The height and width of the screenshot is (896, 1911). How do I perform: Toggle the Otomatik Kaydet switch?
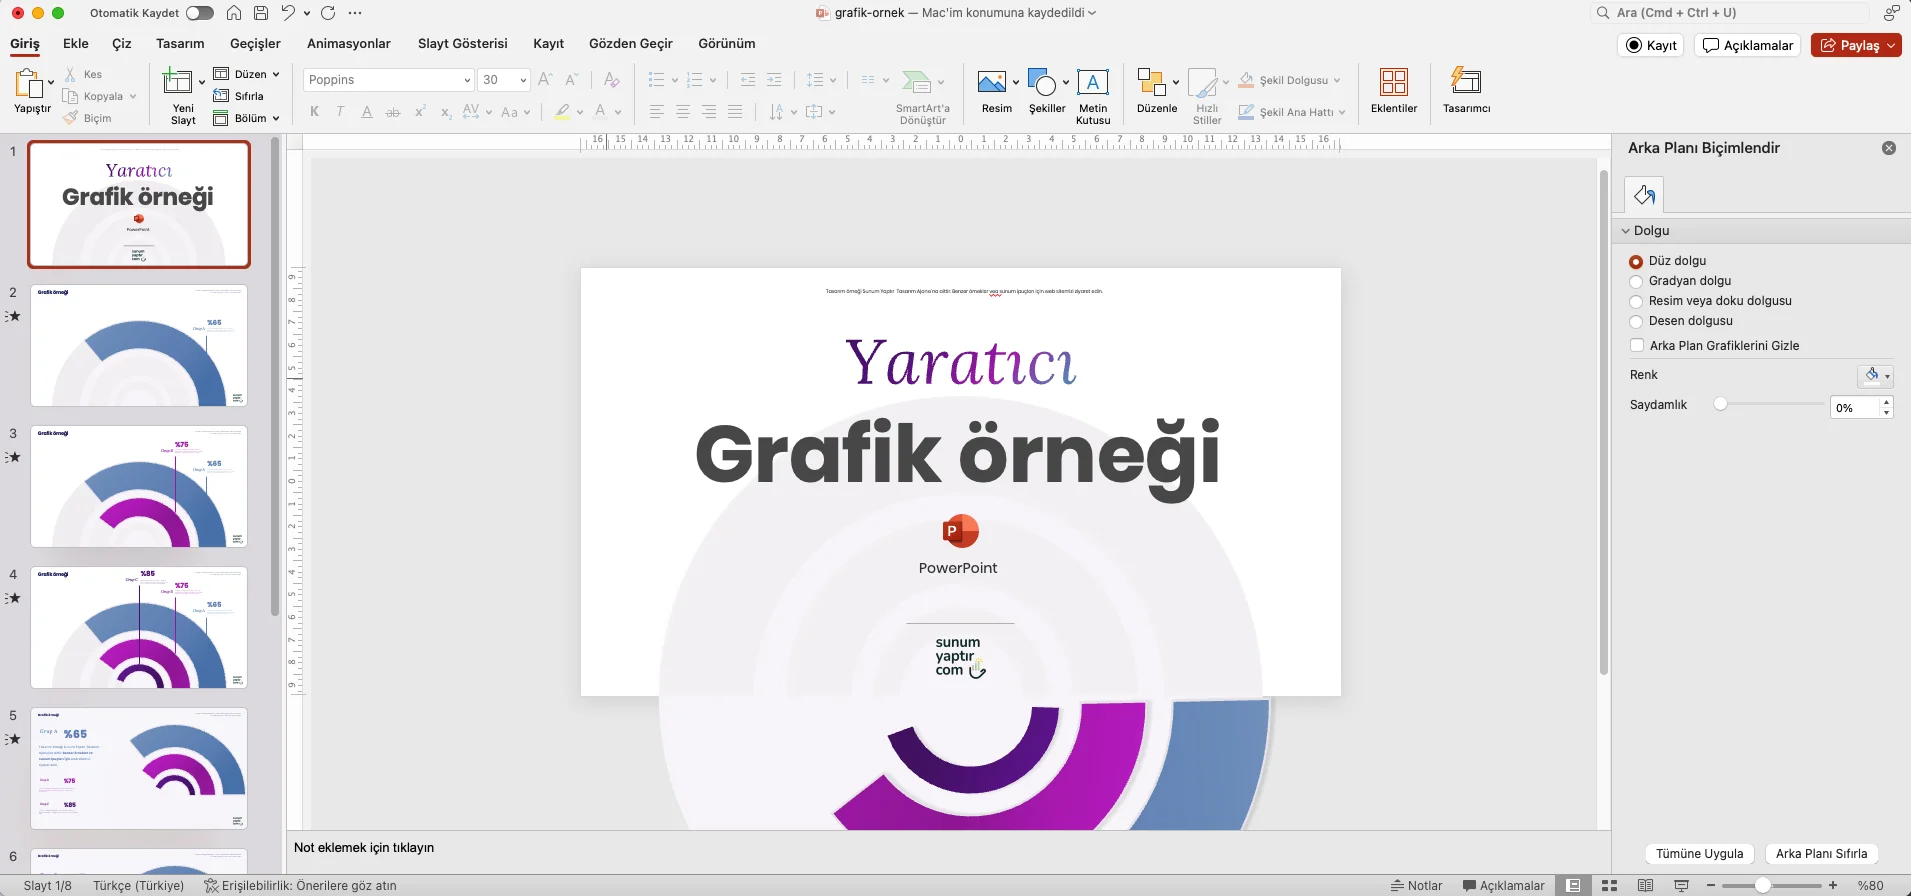click(200, 13)
